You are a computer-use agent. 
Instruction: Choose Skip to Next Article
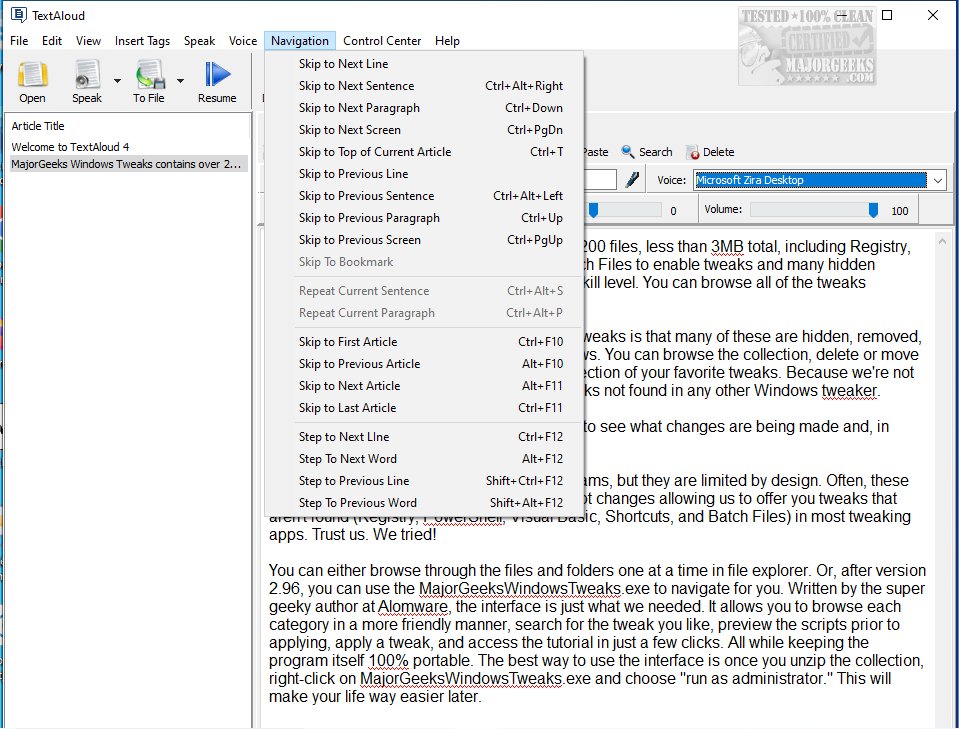coord(424,385)
